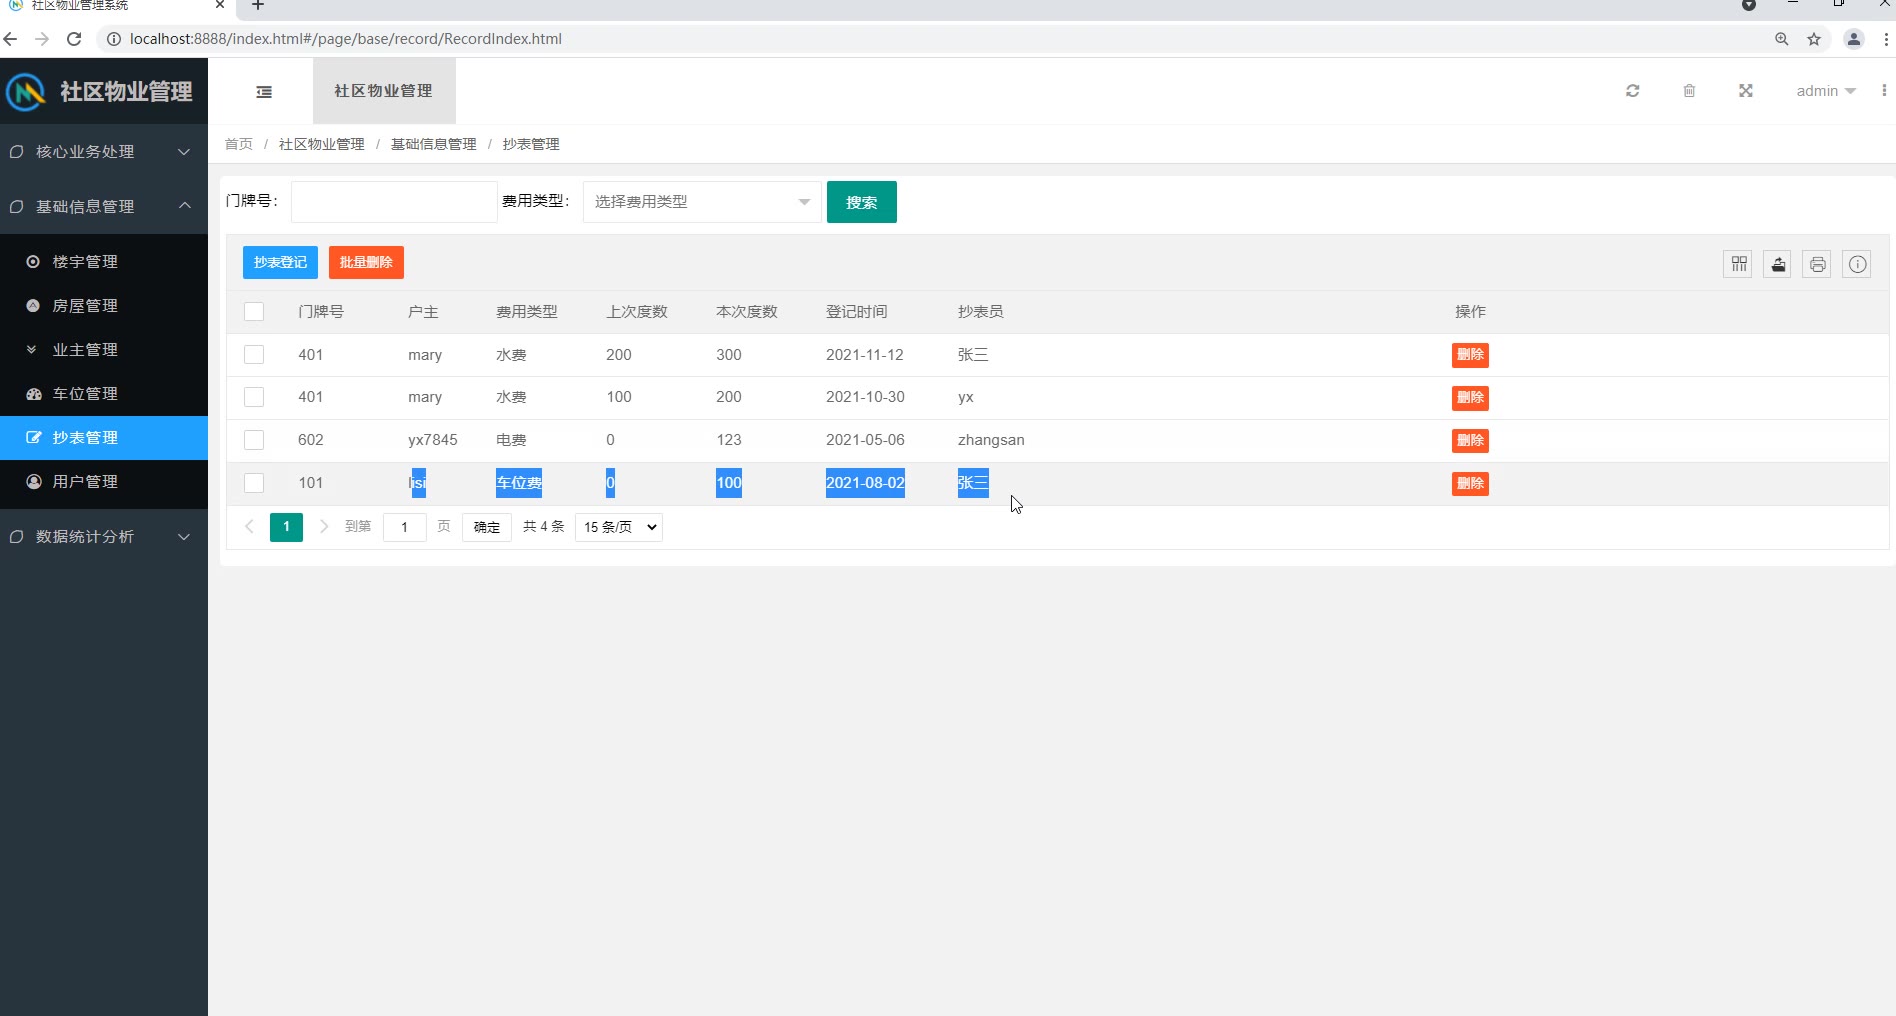Viewport: 1896px width, 1016px height.
Task: Open the more options dots in header
Action: (1884, 91)
